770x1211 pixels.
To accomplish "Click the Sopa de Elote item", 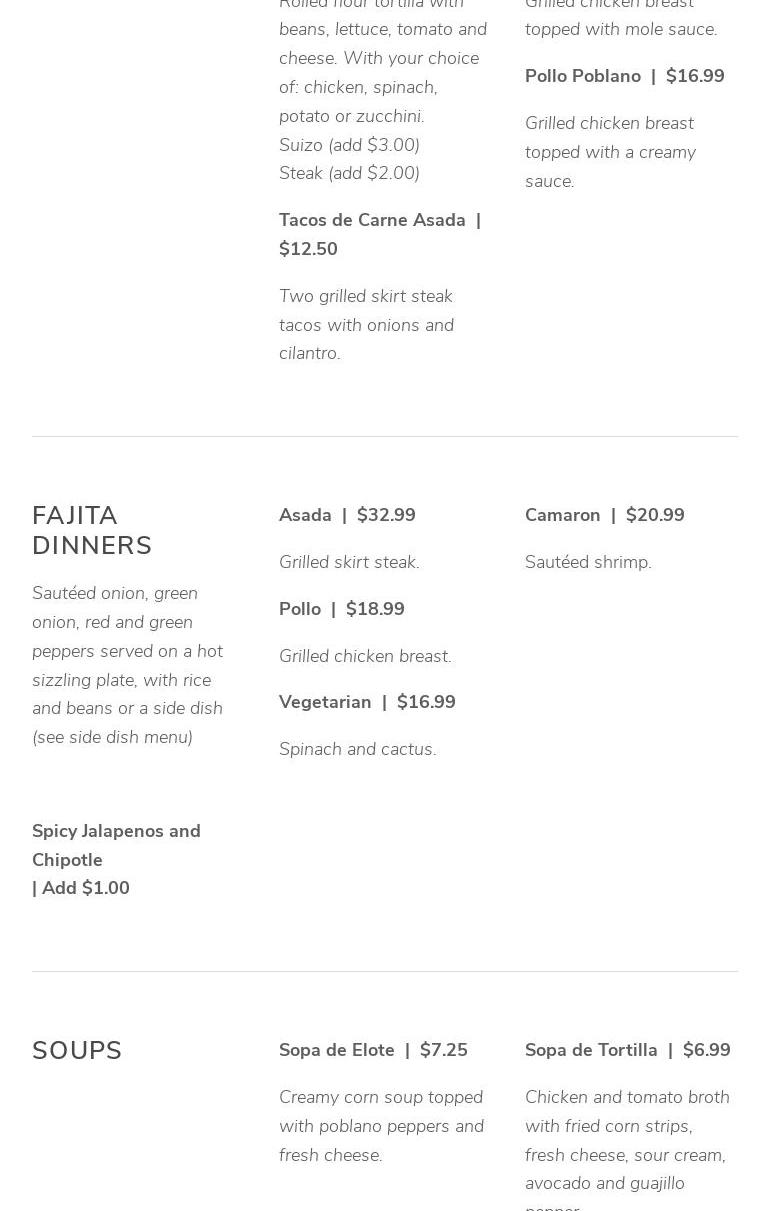I will point(372,1050).
